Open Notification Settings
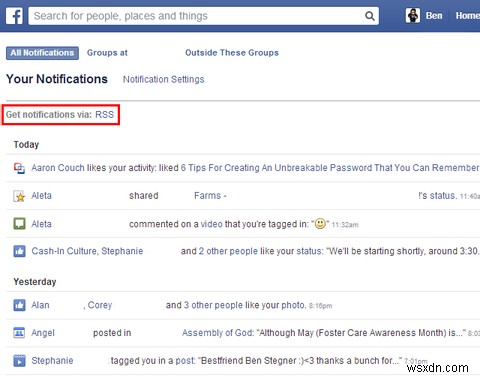 coord(163,79)
